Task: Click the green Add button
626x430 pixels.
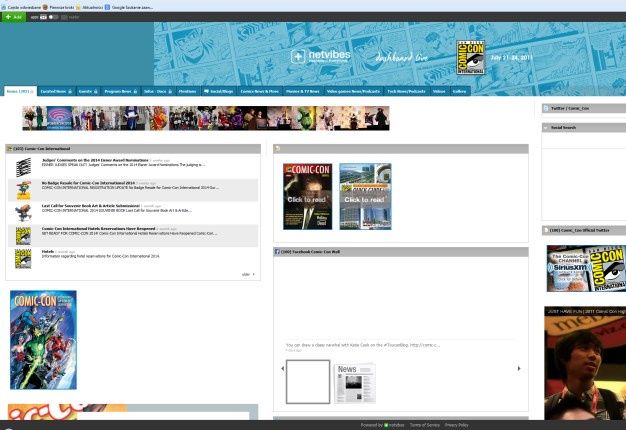Action: coord(14,17)
